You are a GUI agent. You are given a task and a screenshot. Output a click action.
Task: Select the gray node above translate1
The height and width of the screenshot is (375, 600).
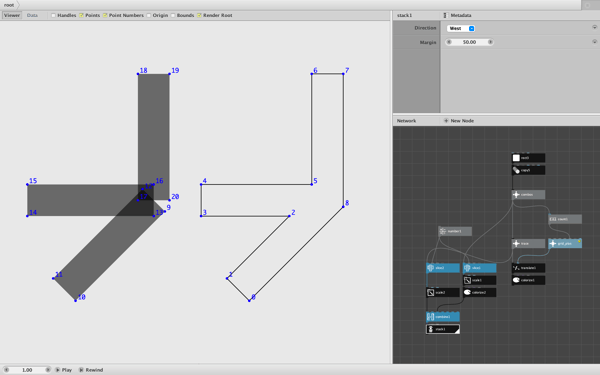click(528, 243)
